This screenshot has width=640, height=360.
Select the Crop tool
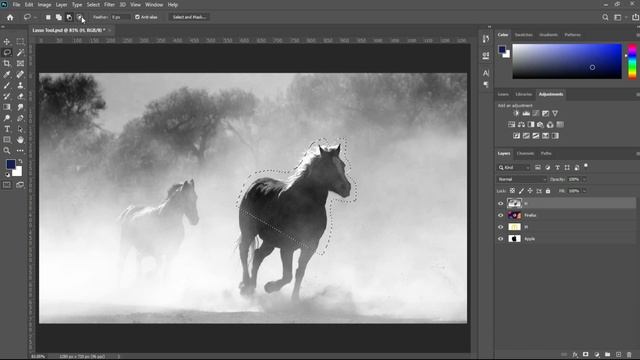(7, 63)
